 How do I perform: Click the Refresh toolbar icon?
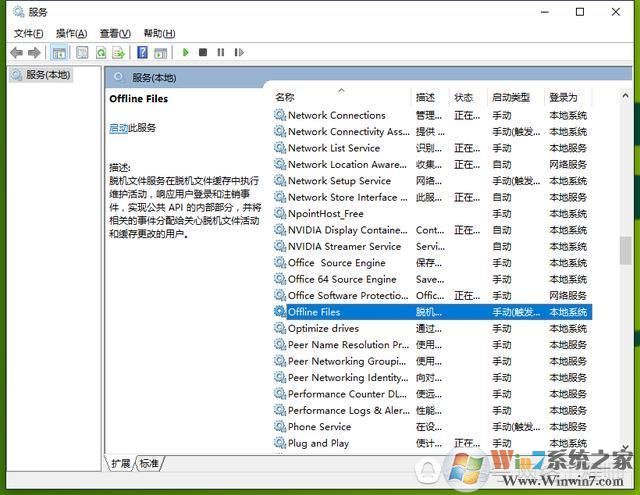coord(101,52)
